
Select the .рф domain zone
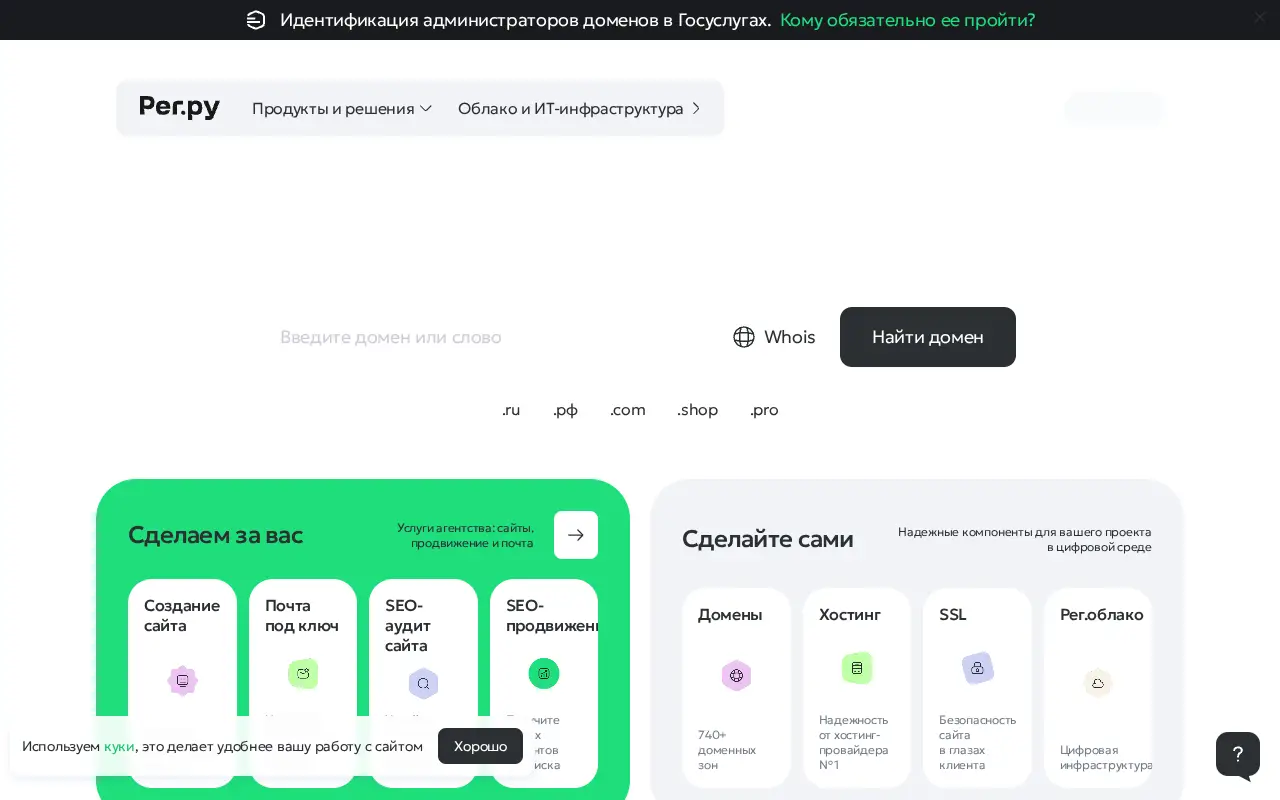566,410
